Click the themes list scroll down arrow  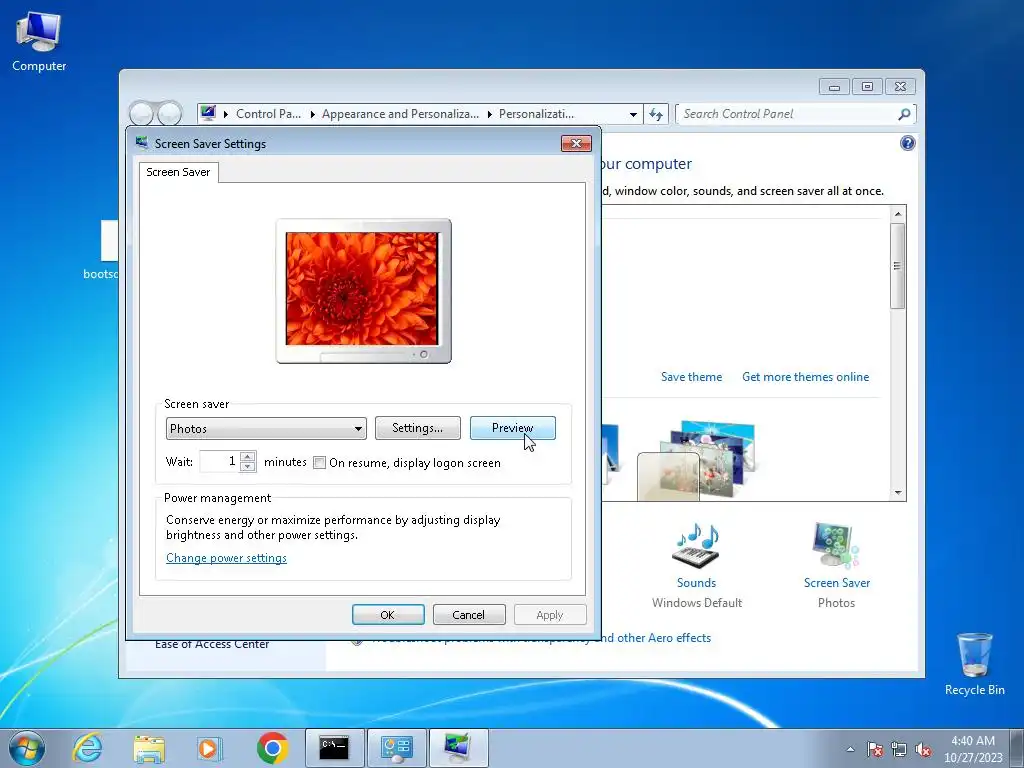pyautogui.click(x=898, y=493)
